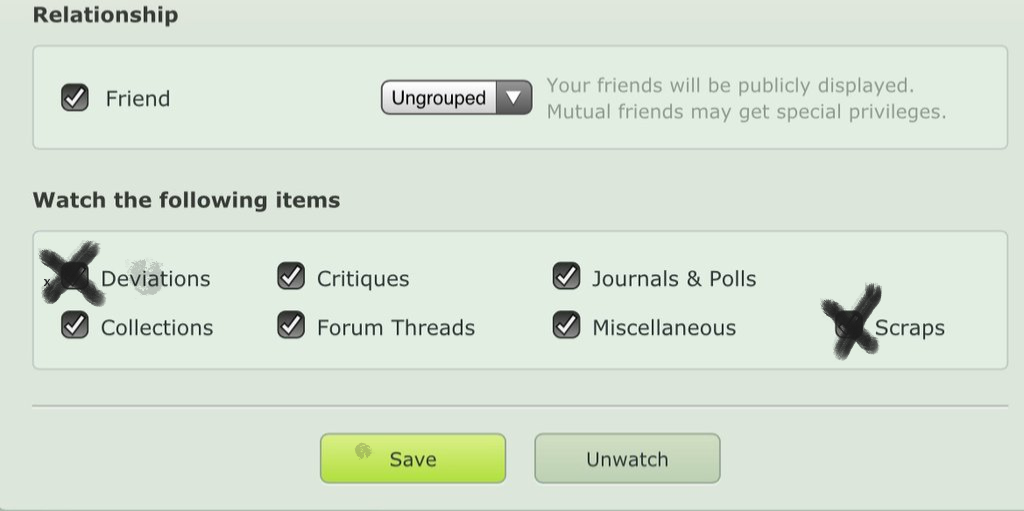
Task: Disable the Journals & Polls checkbox
Action: pyautogui.click(x=566, y=276)
